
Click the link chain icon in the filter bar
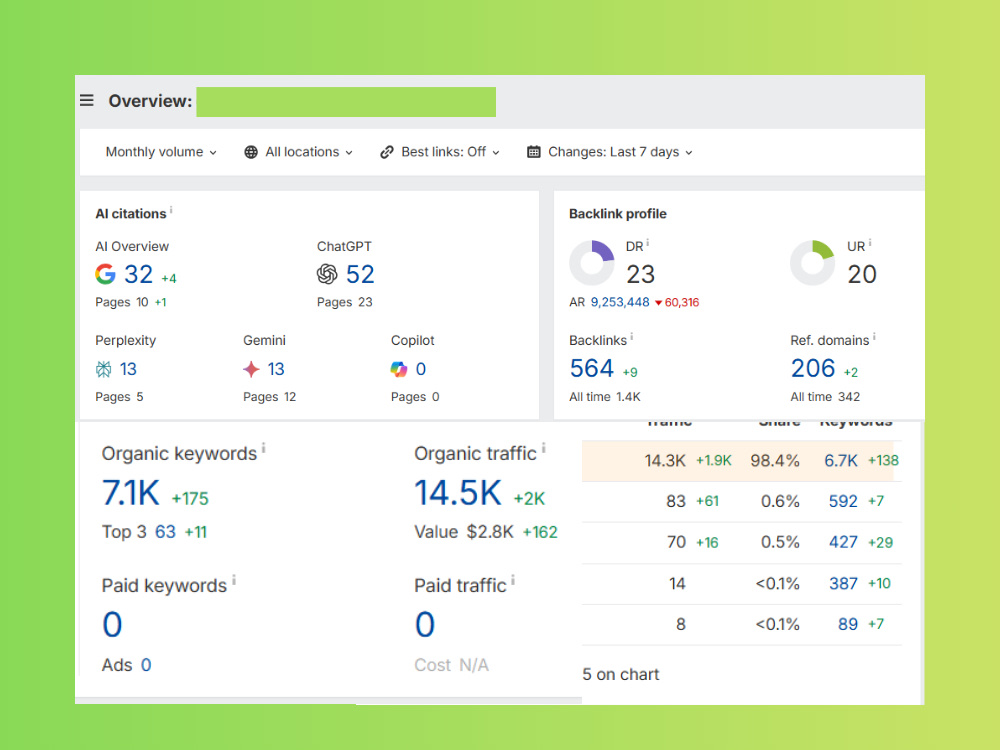point(386,152)
